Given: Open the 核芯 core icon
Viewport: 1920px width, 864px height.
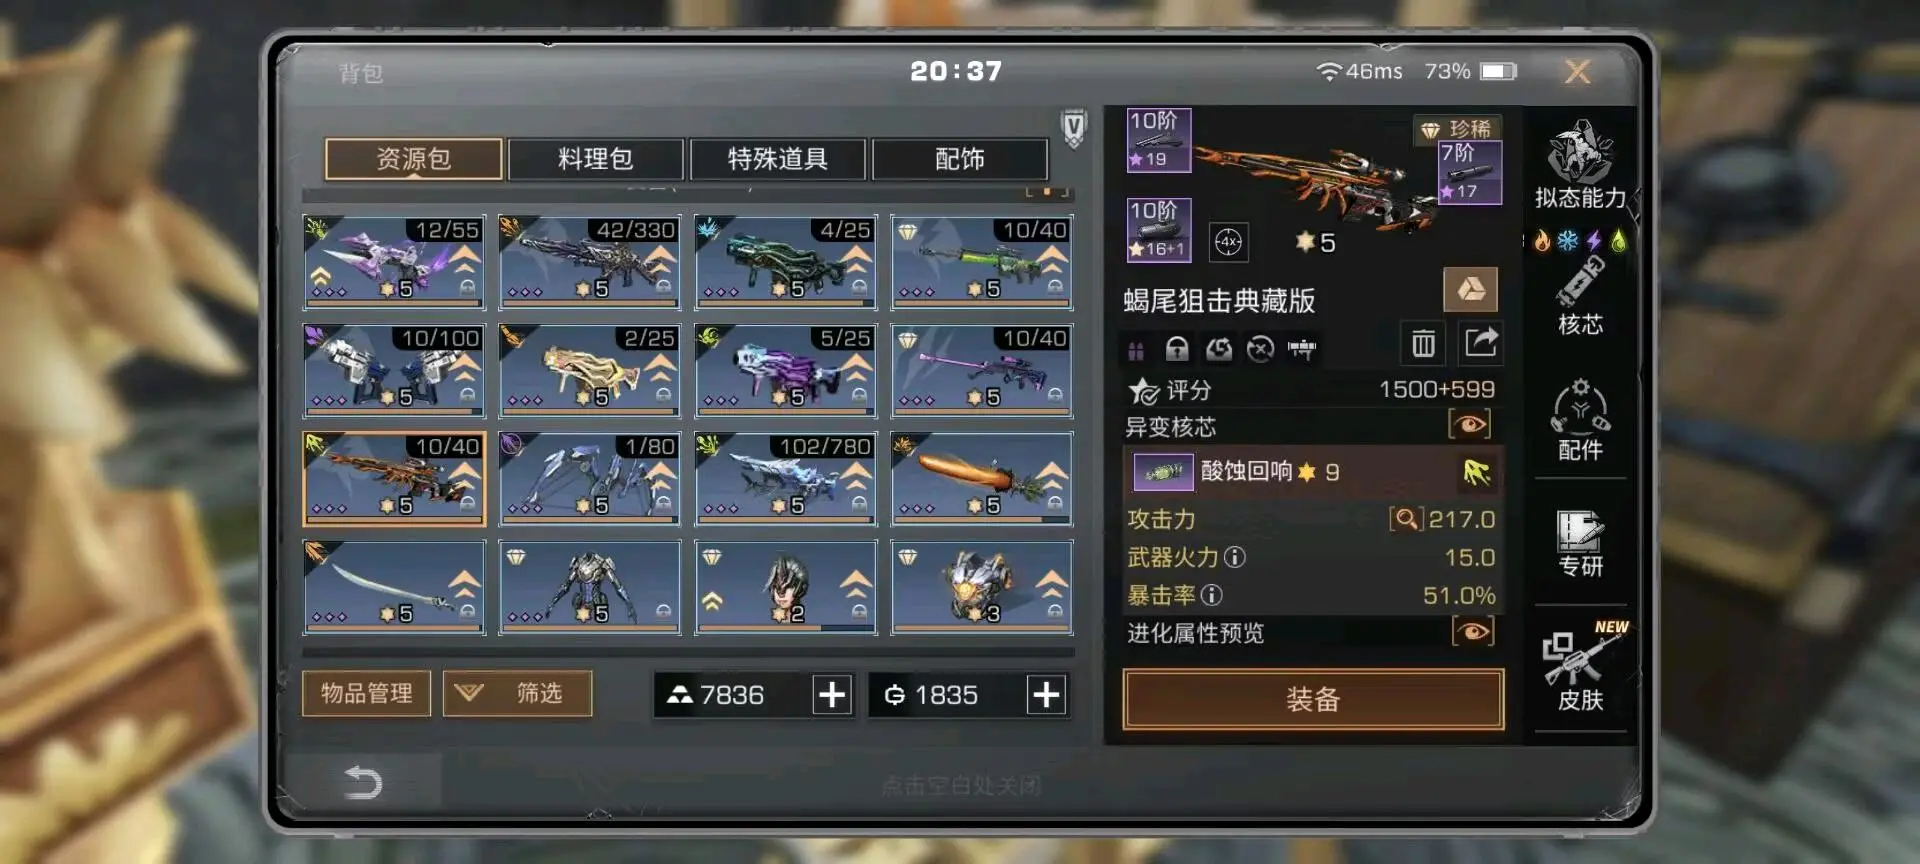Looking at the screenshot, I should coord(1580,295).
